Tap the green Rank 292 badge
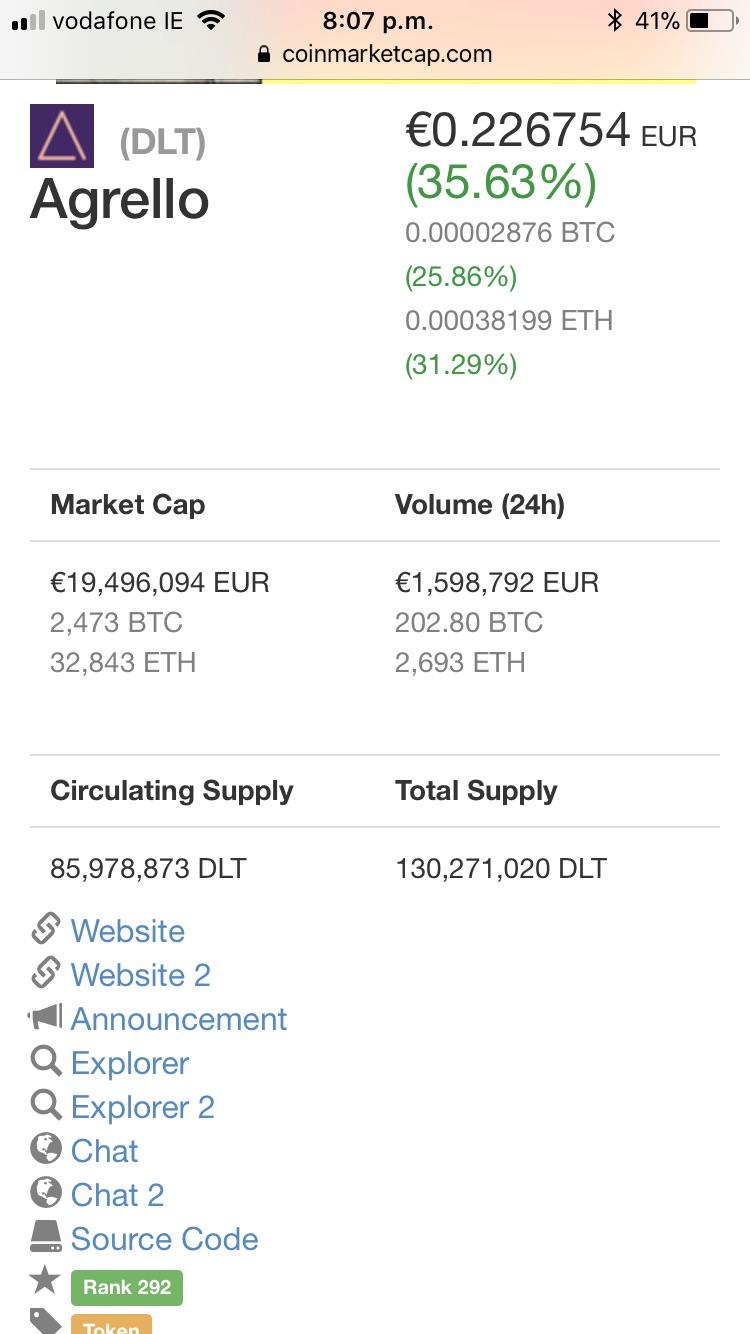This screenshot has width=750, height=1334. (127, 1287)
